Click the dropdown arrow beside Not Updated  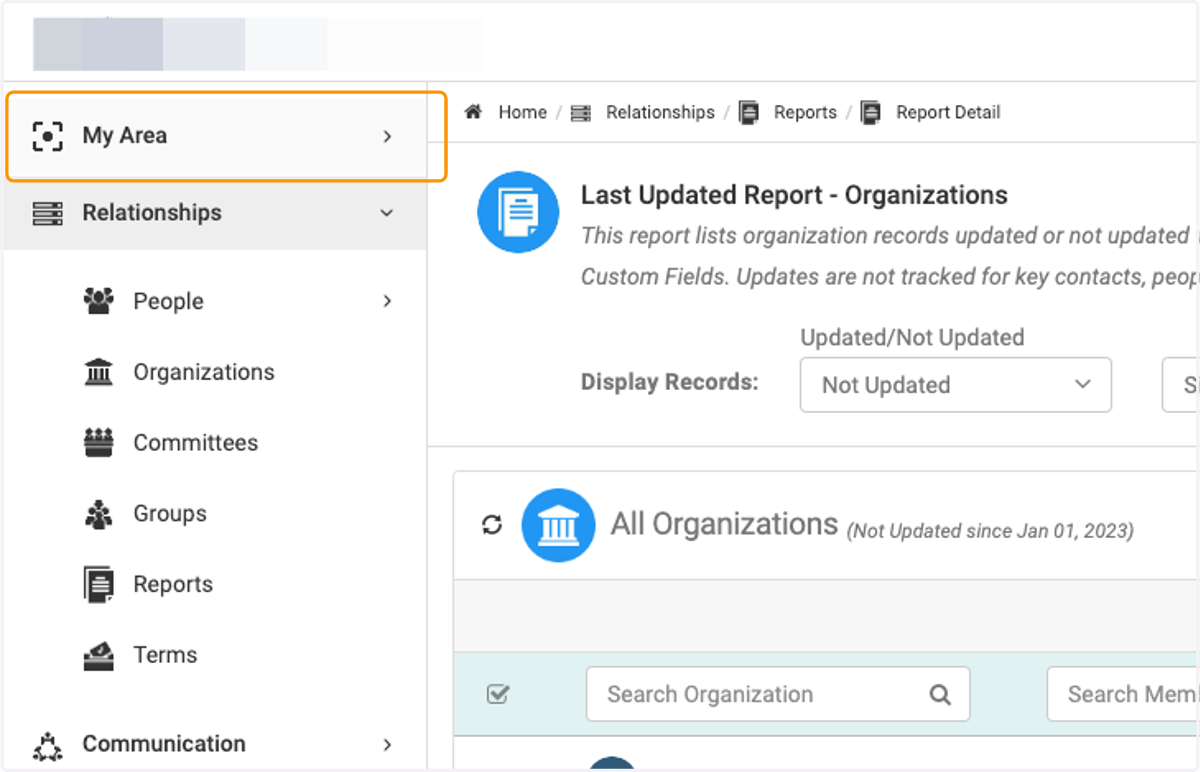click(1082, 384)
